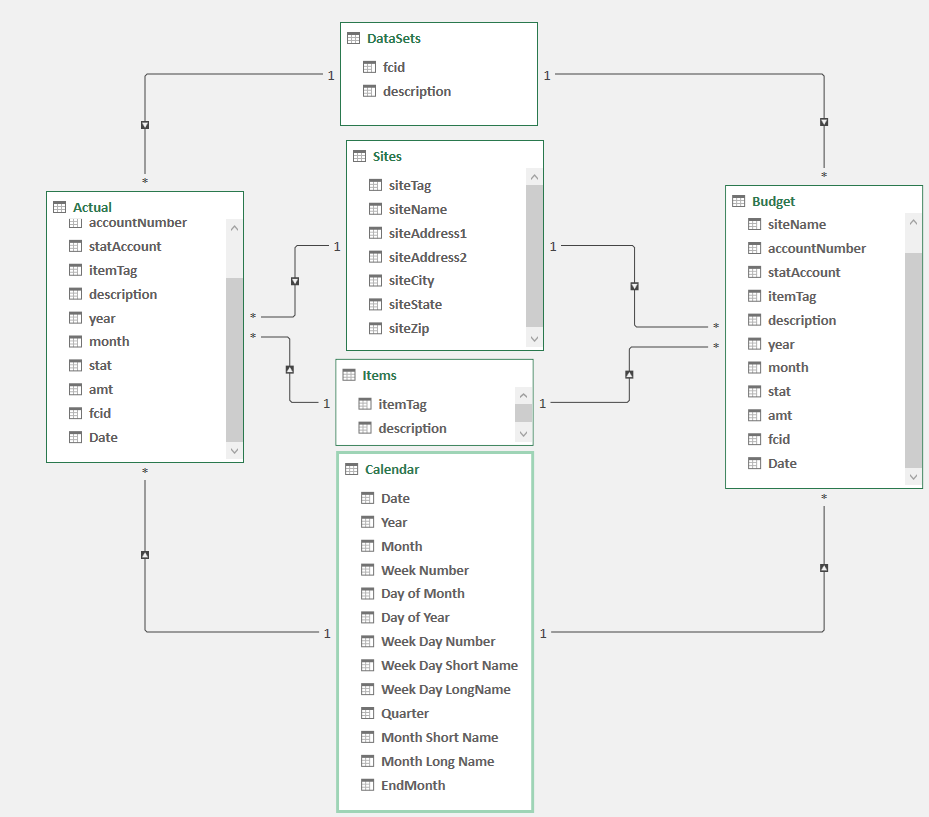Click scroll down arrow in Actual table

click(x=234, y=451)
